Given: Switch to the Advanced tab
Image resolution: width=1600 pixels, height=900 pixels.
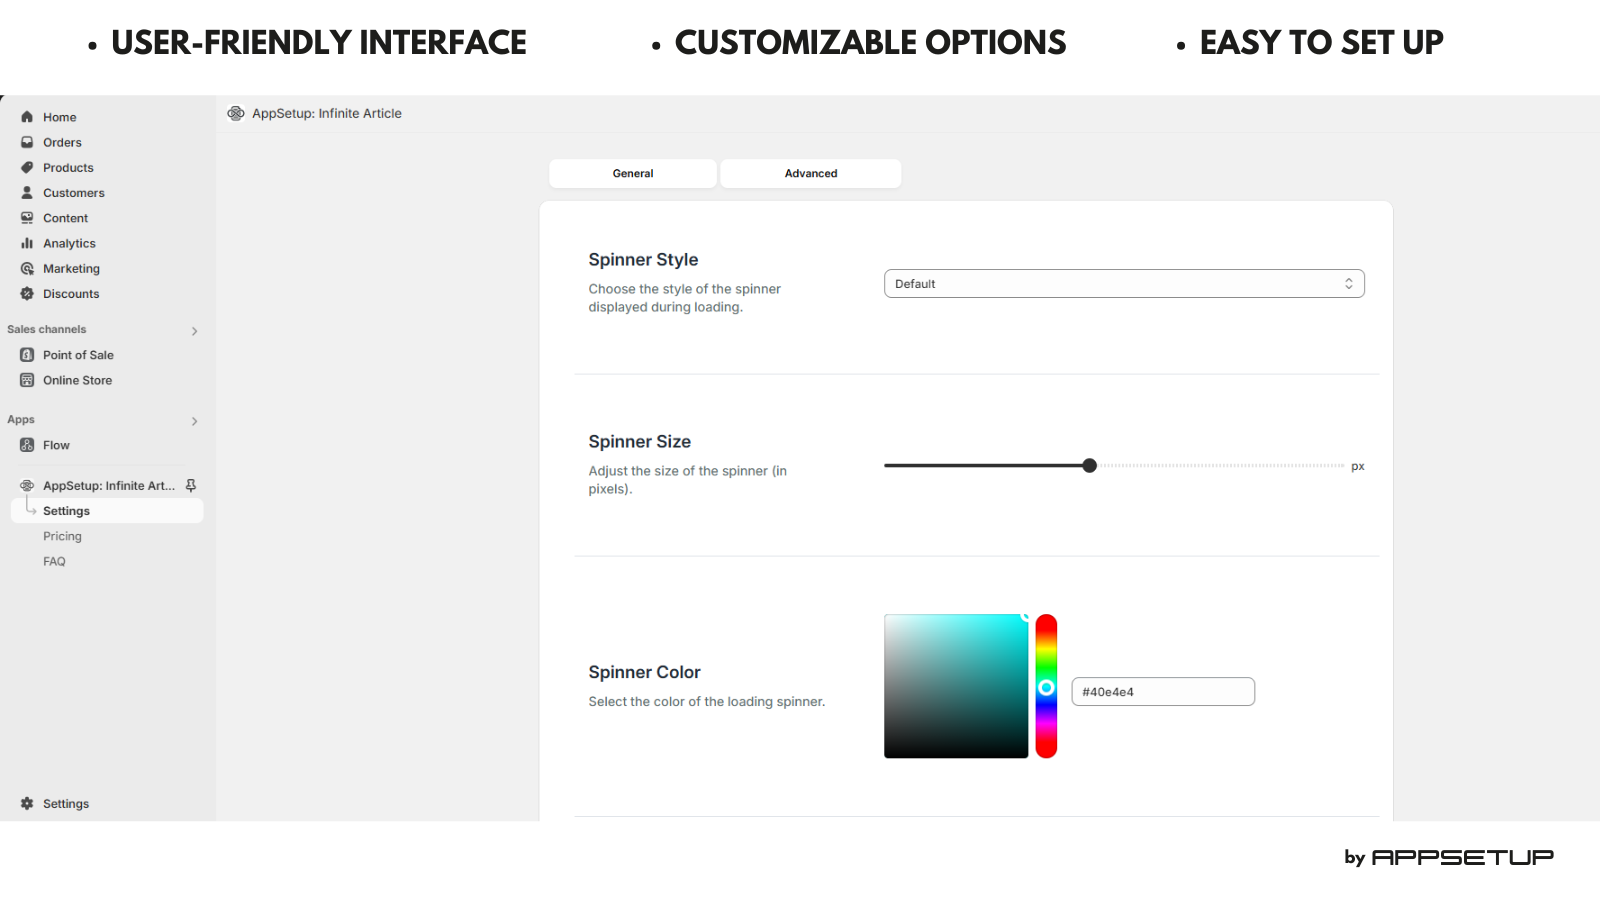Looking at the screenshot, I should 810,173.
